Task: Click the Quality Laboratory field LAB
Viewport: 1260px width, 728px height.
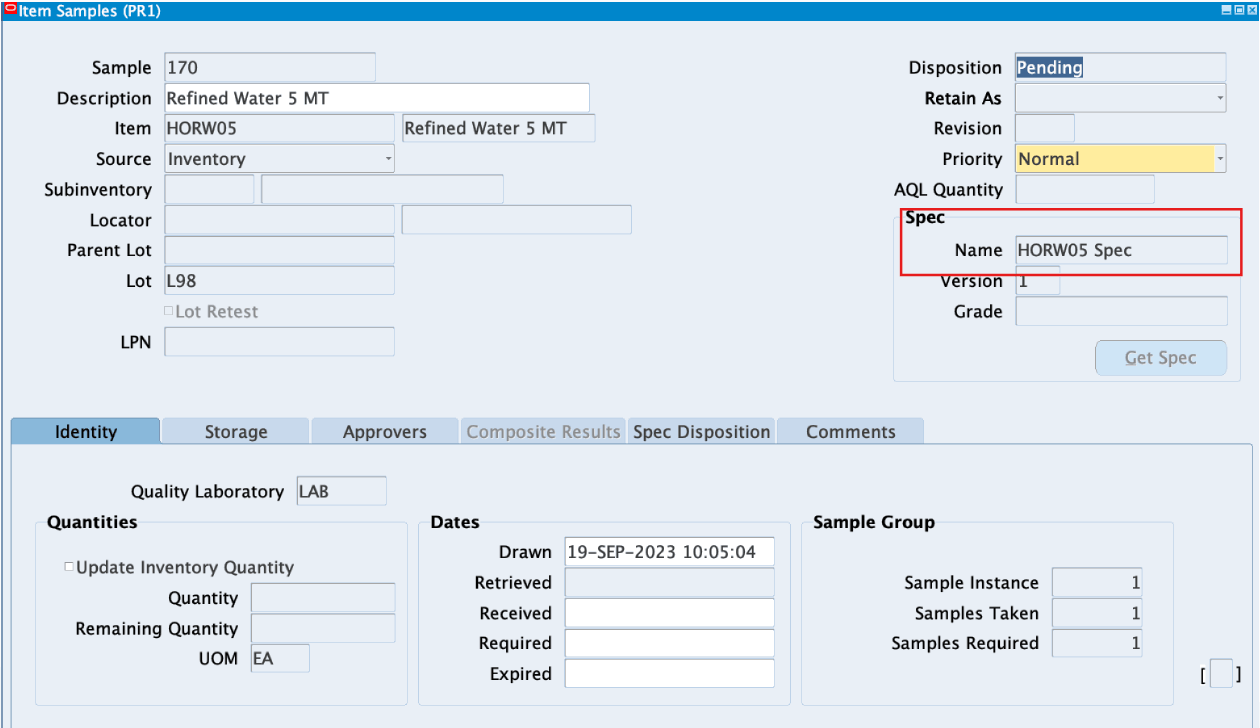Action: coord(341,491)
